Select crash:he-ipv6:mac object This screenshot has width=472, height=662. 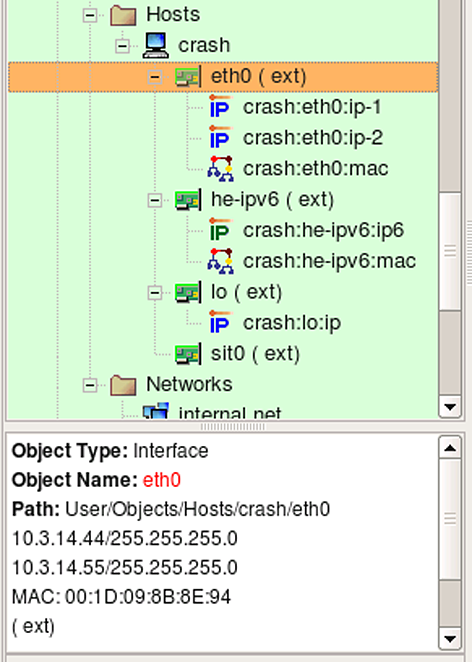pyautogui.click(x=329, y=261)
